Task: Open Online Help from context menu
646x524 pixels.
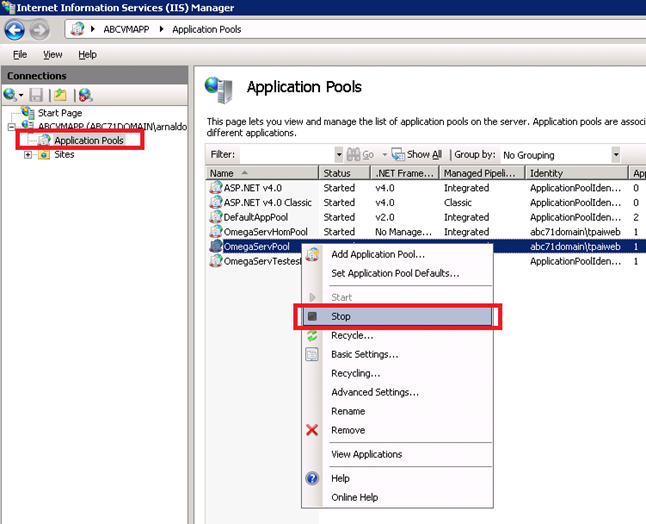Action: (354, 498)
